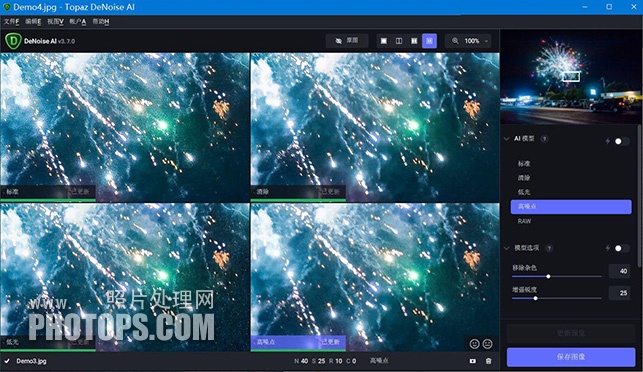Choose side-by-side view layout icon
The width and height of the screenshot is (643, 372).
(x=414, y=41)
